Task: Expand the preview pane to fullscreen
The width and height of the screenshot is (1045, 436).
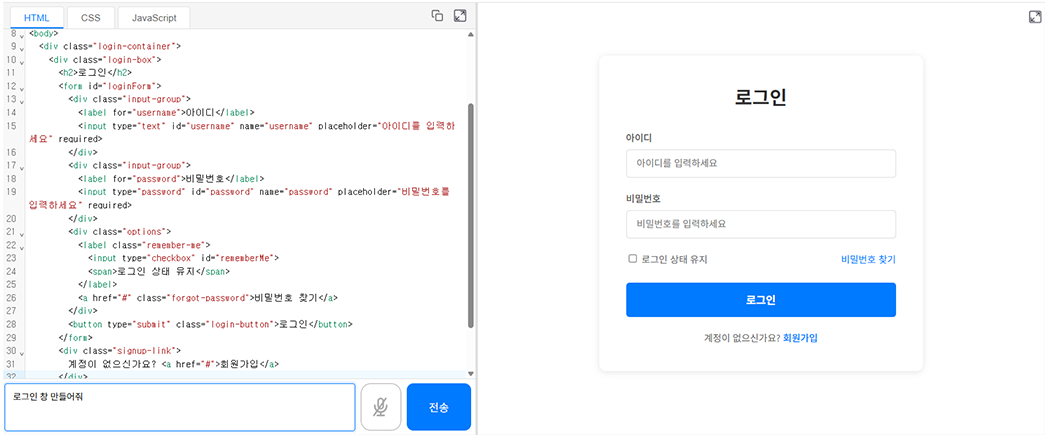Action: 1035,17
